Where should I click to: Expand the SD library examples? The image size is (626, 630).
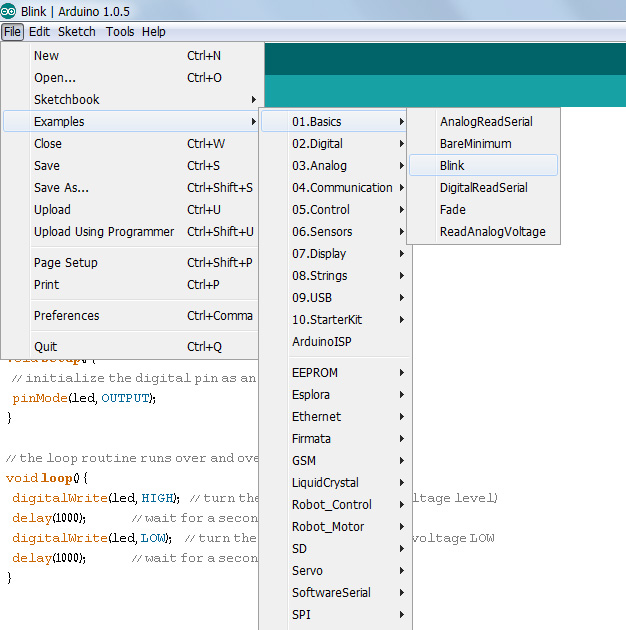click(334, 549)
